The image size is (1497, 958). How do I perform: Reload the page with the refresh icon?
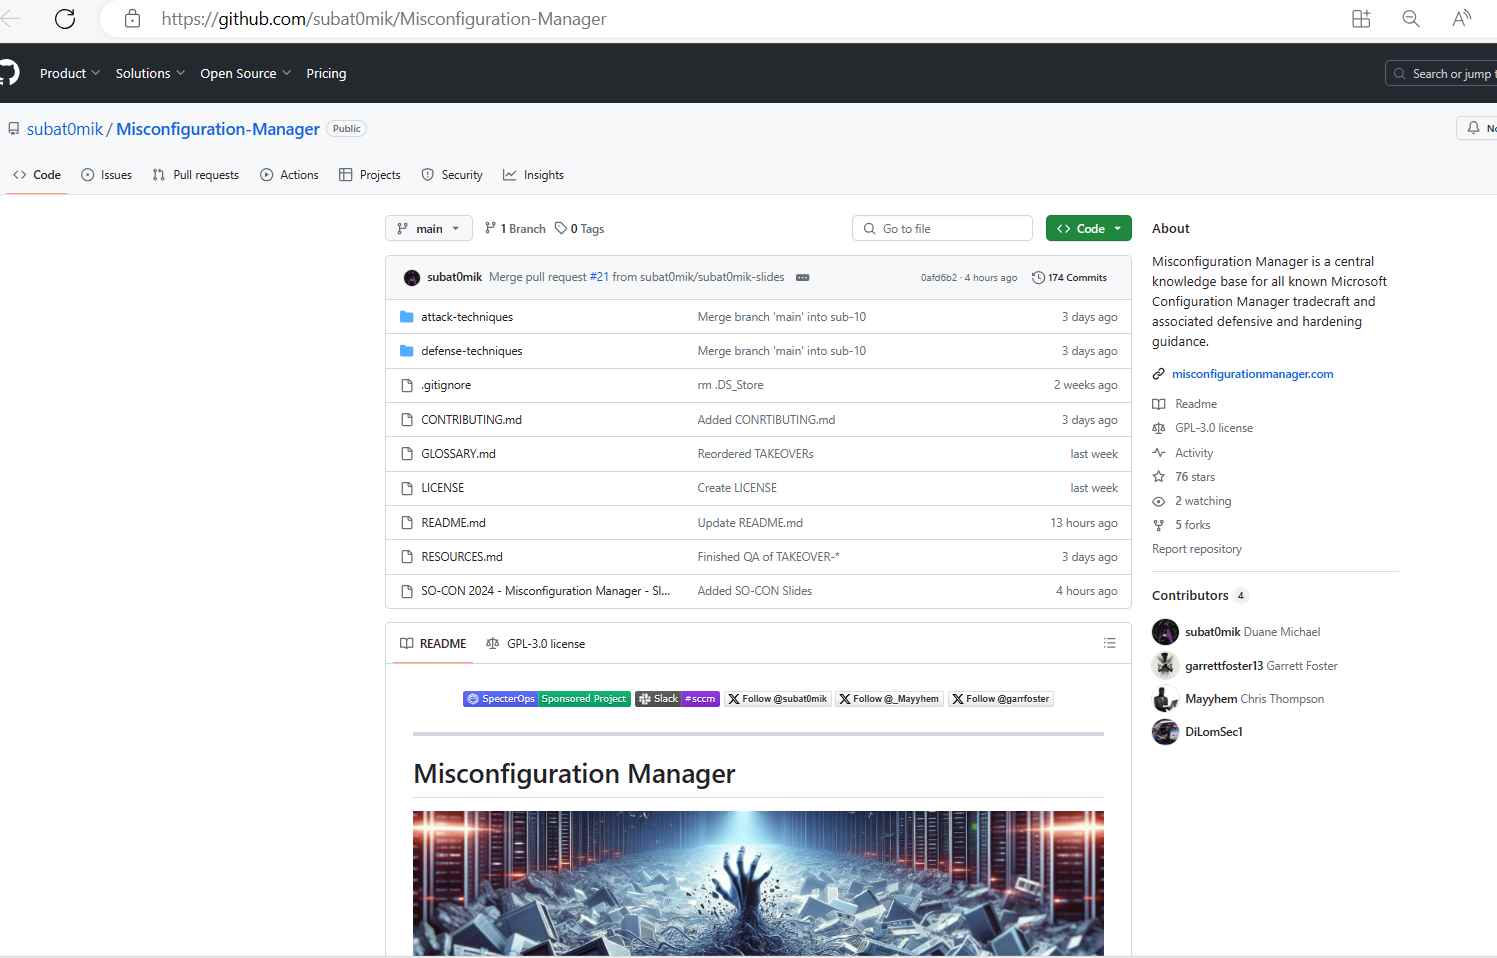(x=65, y=18)
